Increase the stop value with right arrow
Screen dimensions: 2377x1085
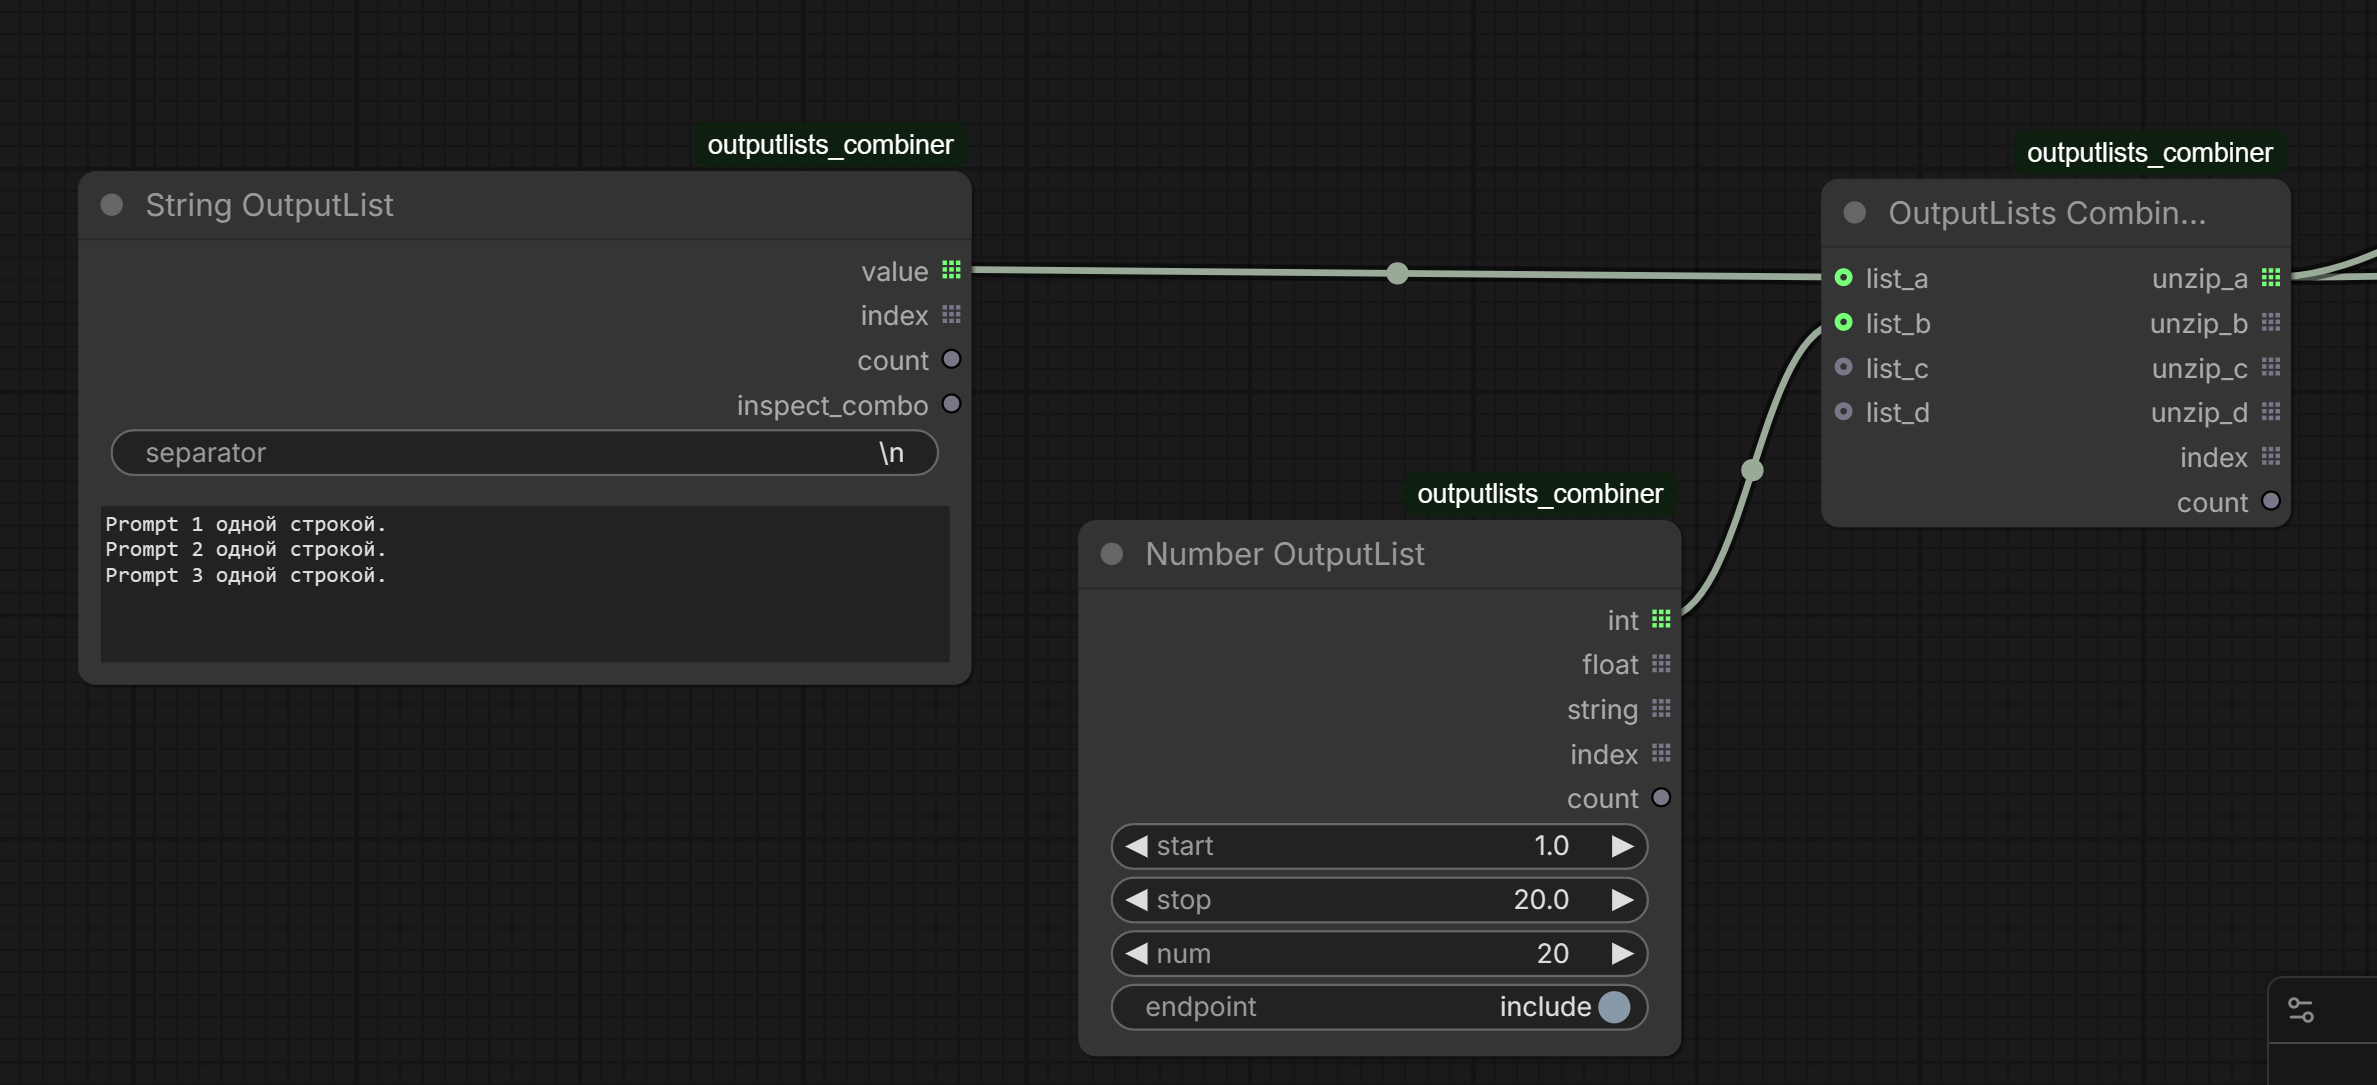click(x=1622, y=900)
